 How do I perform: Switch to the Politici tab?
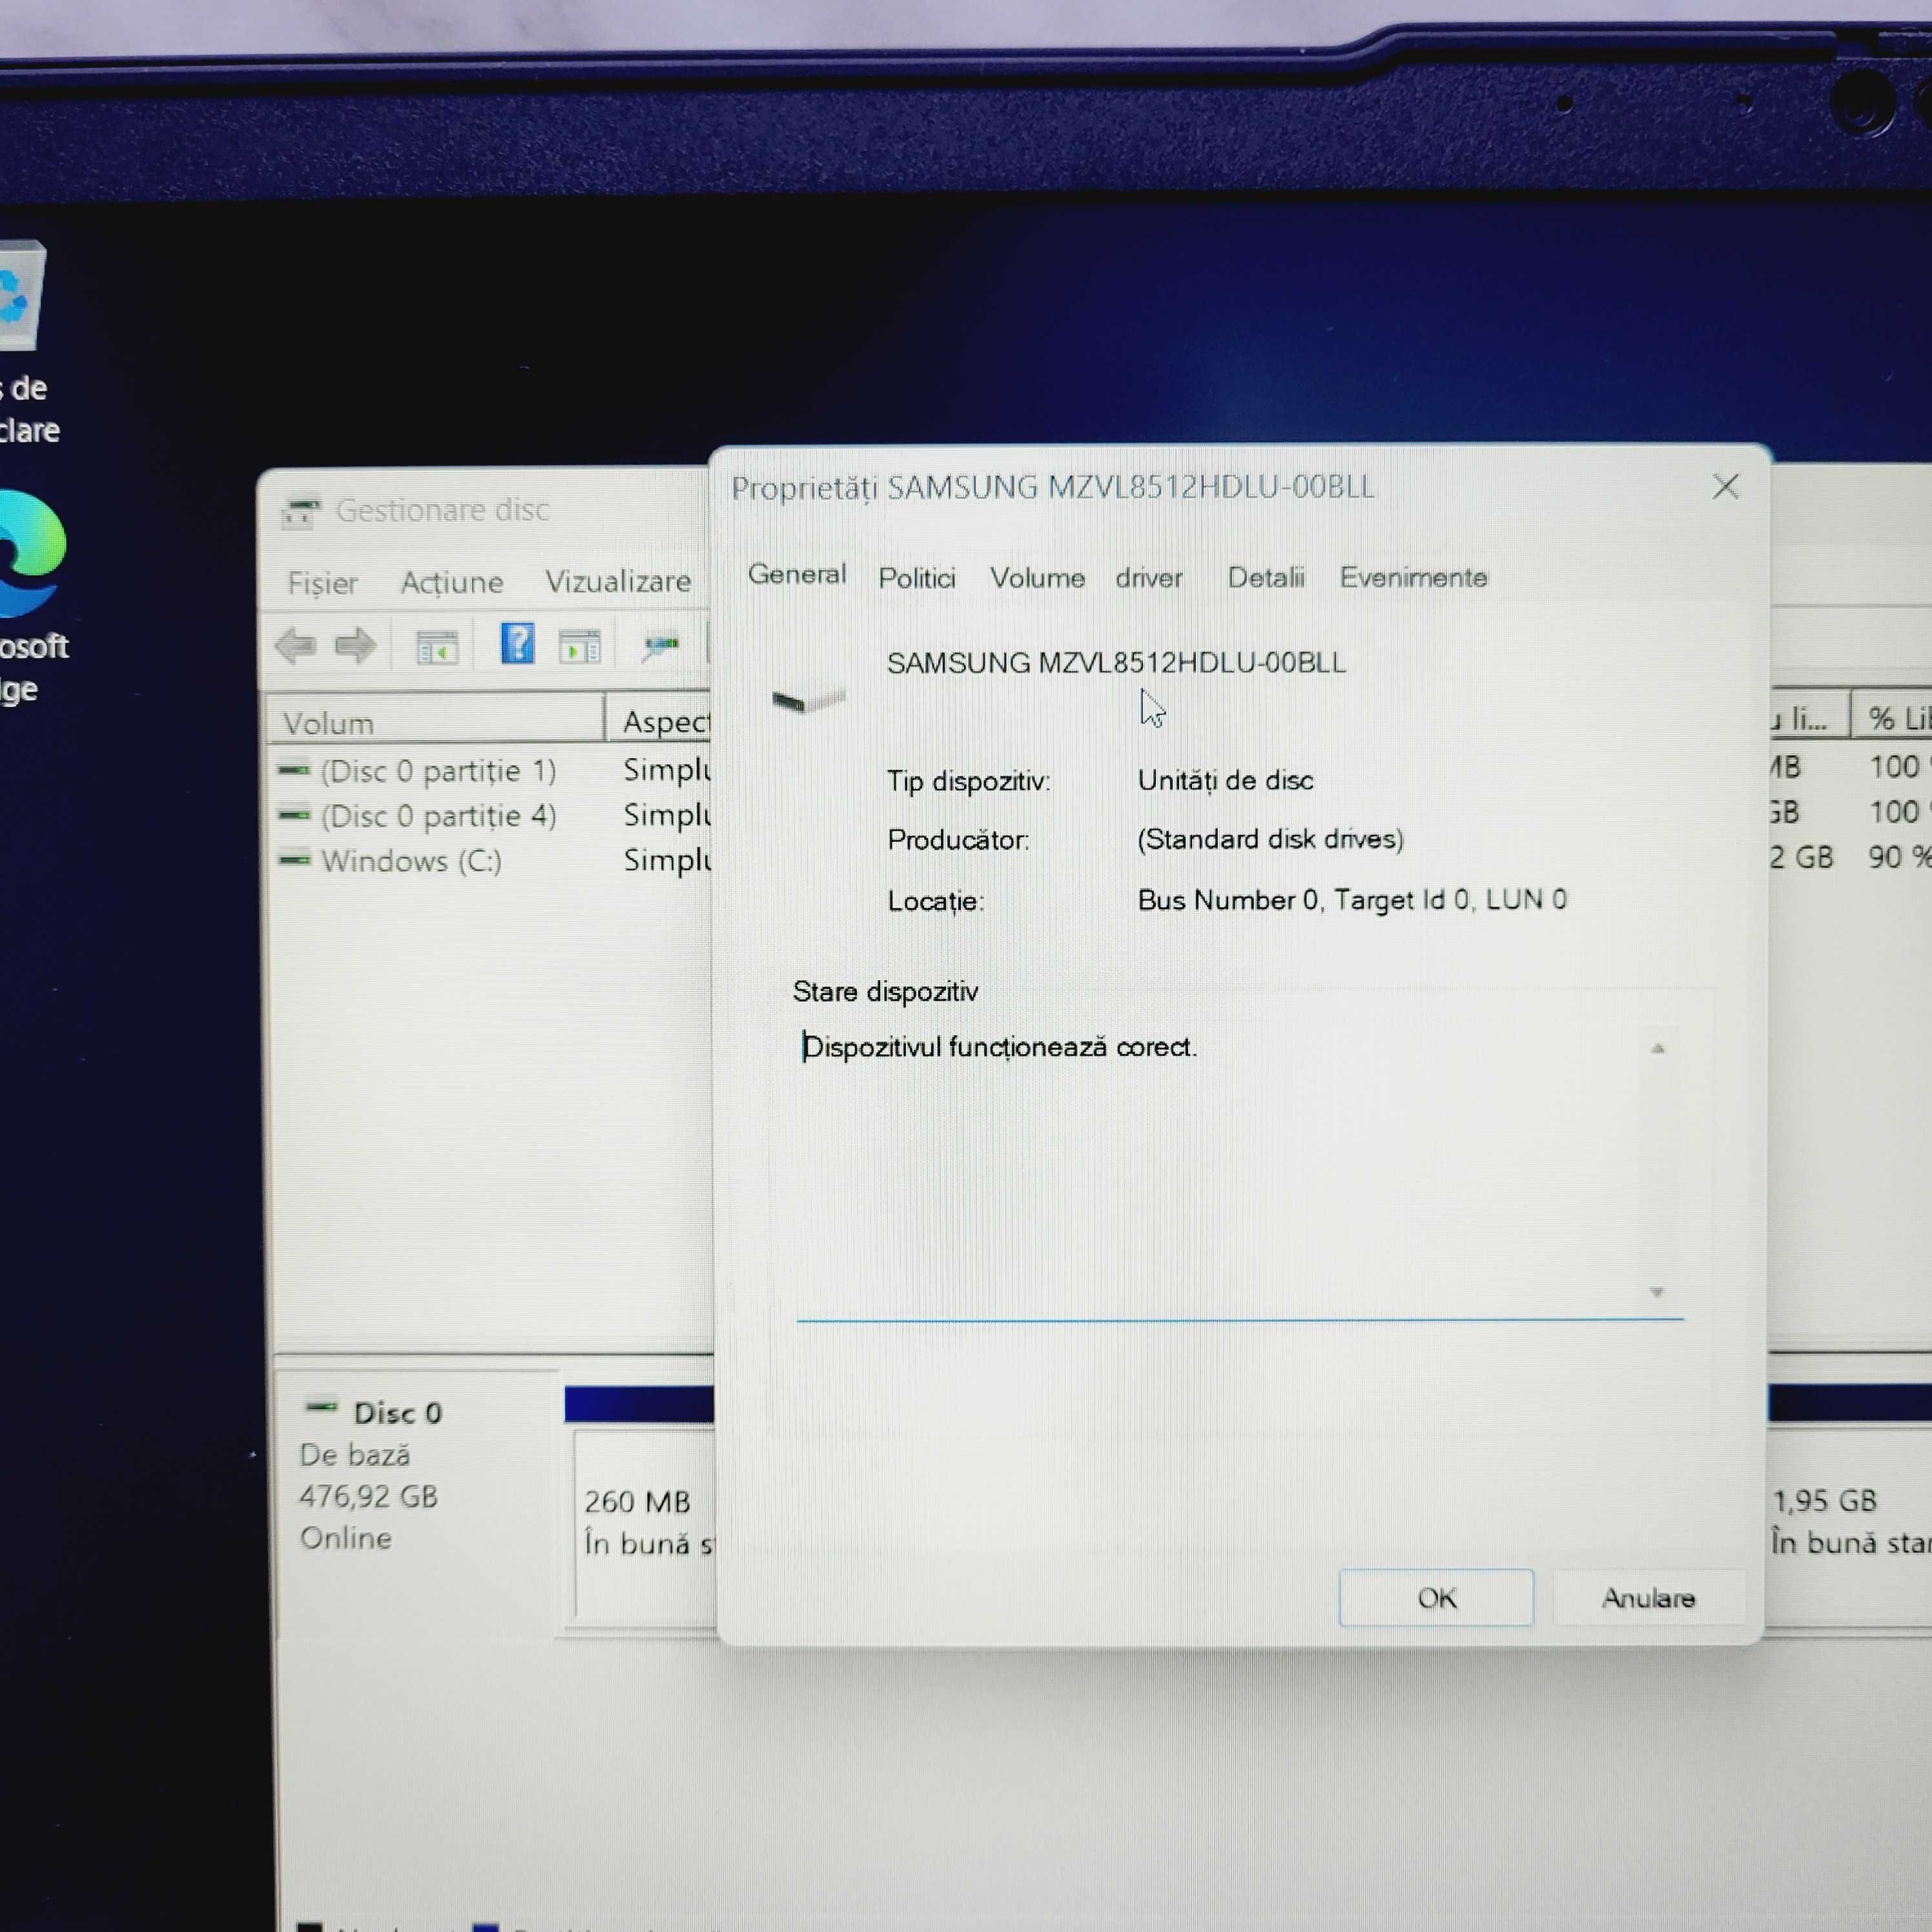pos(917,578)
